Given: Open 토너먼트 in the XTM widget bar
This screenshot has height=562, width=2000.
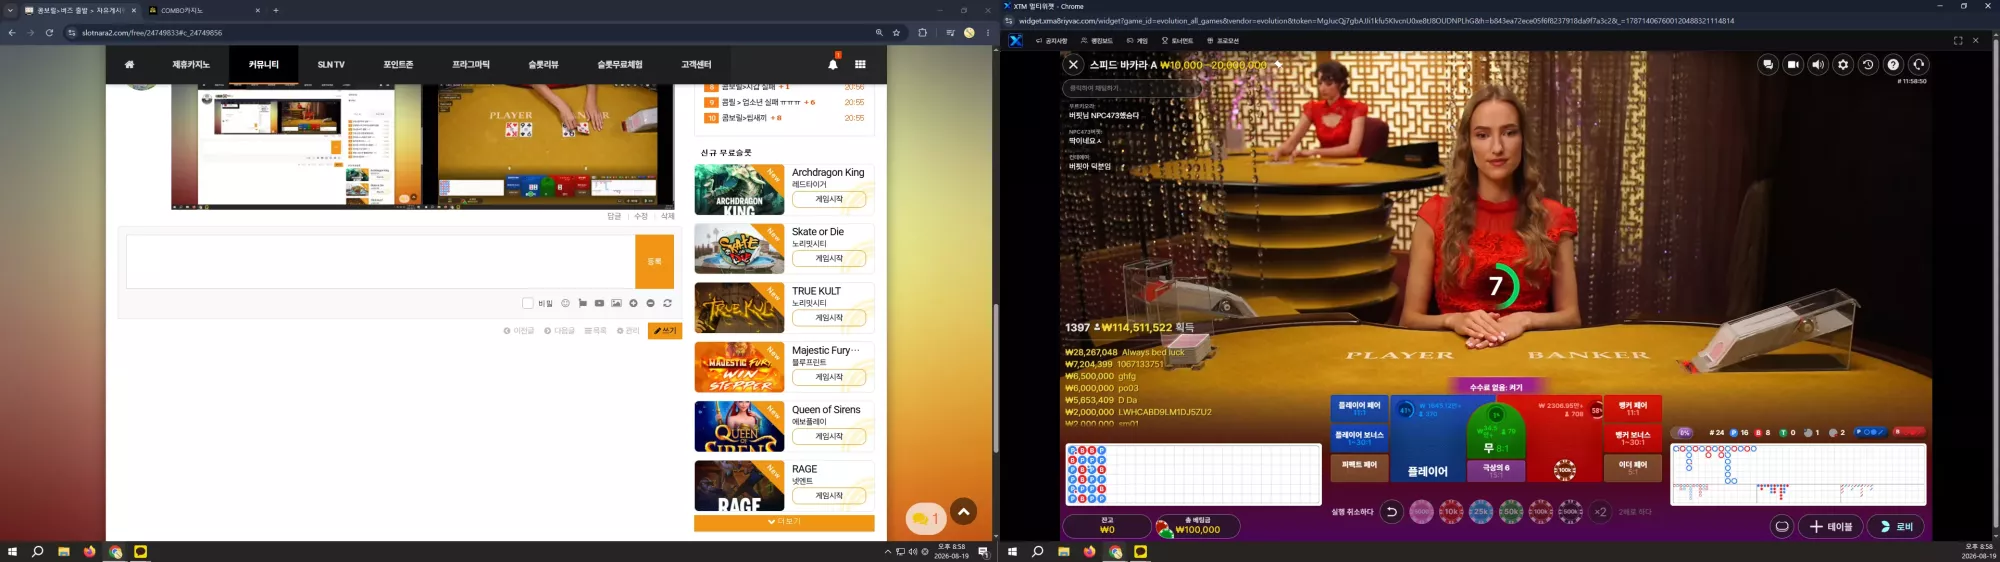Looking at the screenshot, I should [1177, 41].
